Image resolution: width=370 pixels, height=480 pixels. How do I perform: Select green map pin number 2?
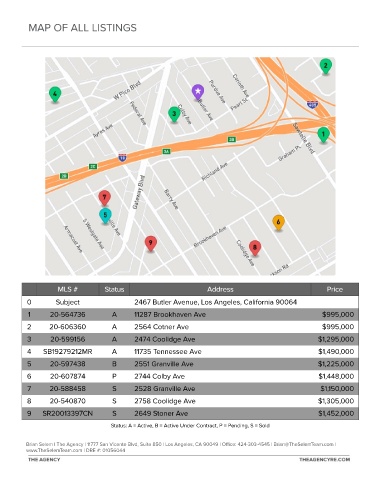(x=326, y=66)
